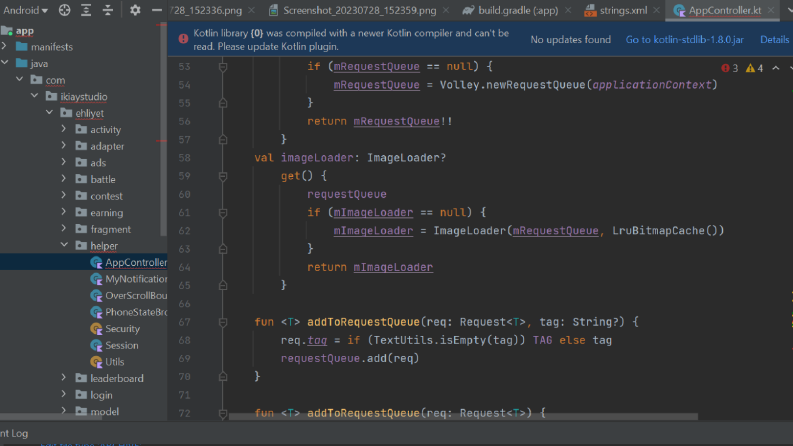The width and height of the screenshot is (793, 446).
Task: Collapse the java folder
Action: click(5, 63)
